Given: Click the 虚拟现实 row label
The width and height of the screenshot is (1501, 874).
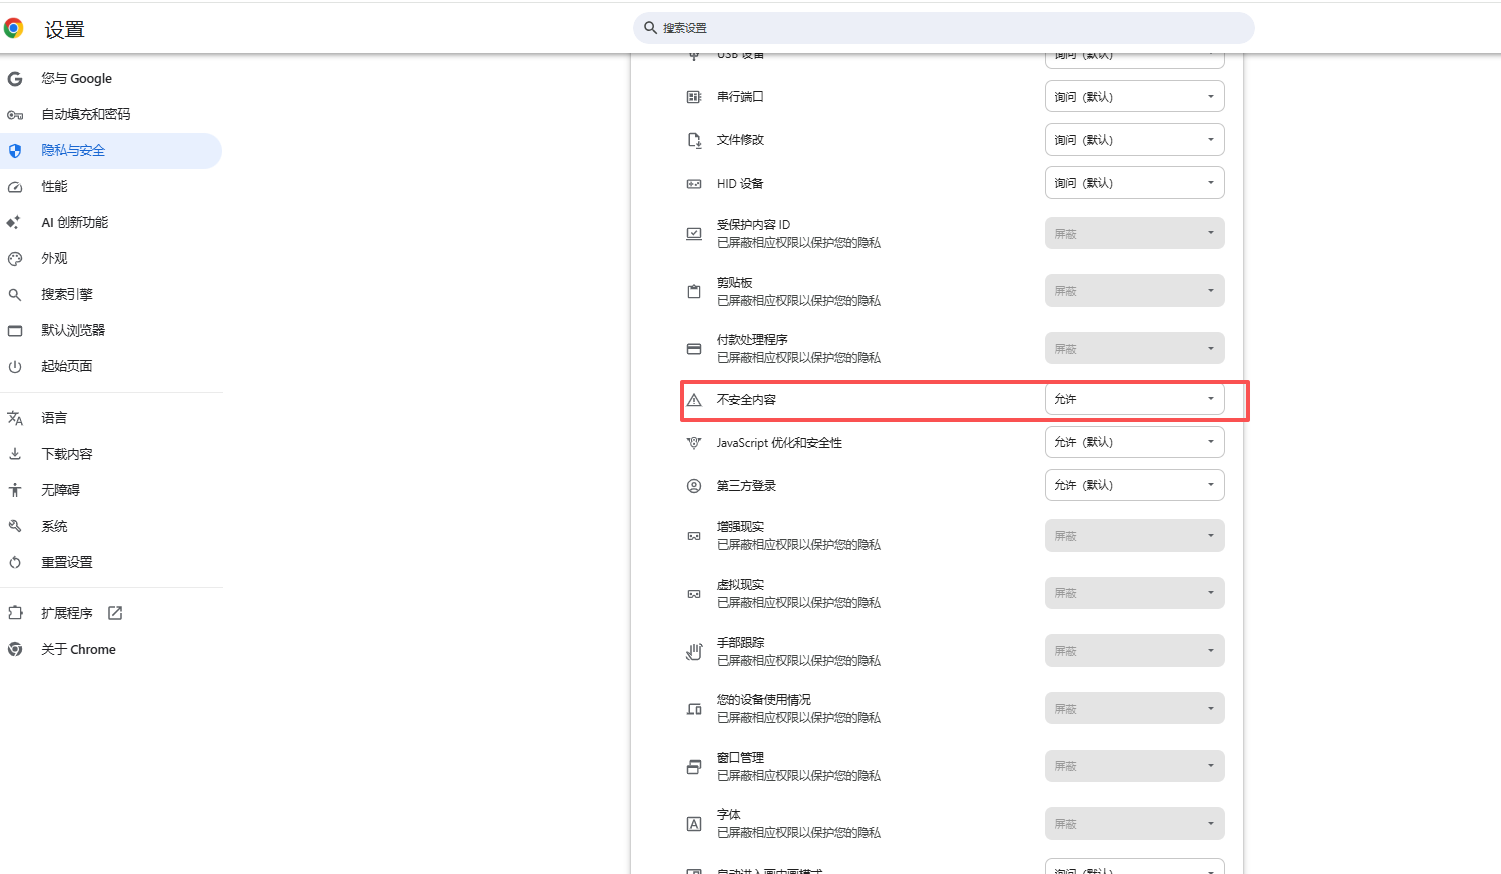Looking at the screenshot, I should coord(740,585).
